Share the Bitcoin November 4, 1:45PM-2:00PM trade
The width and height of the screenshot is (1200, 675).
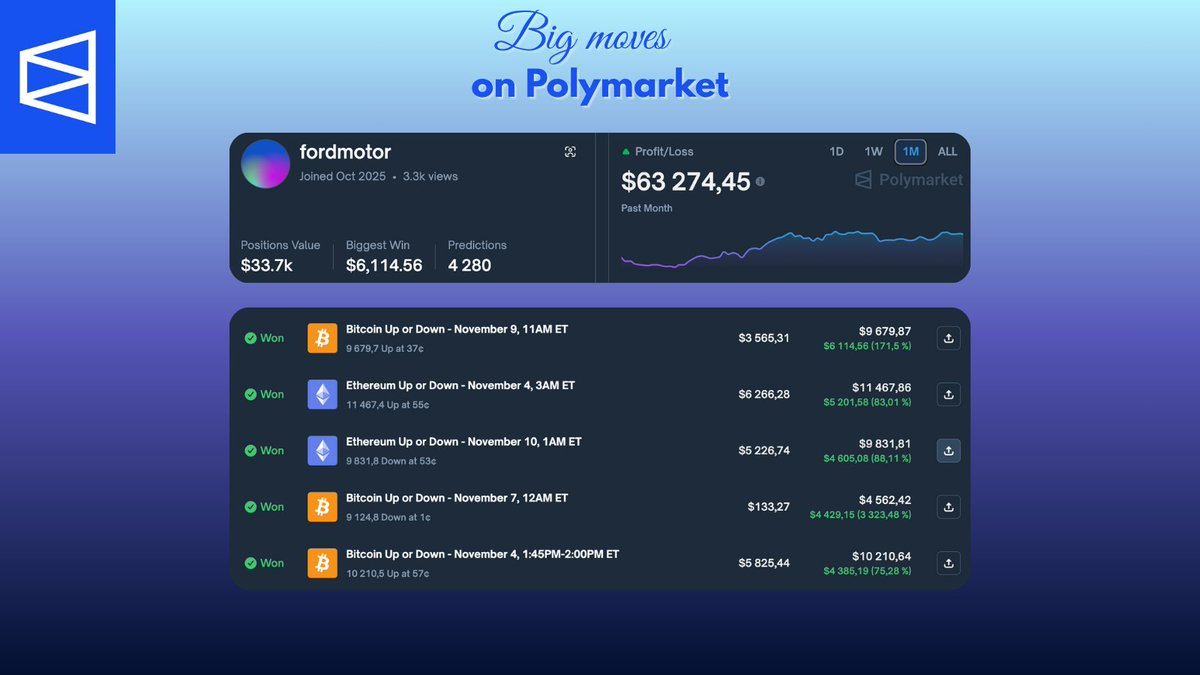point(949,563)
